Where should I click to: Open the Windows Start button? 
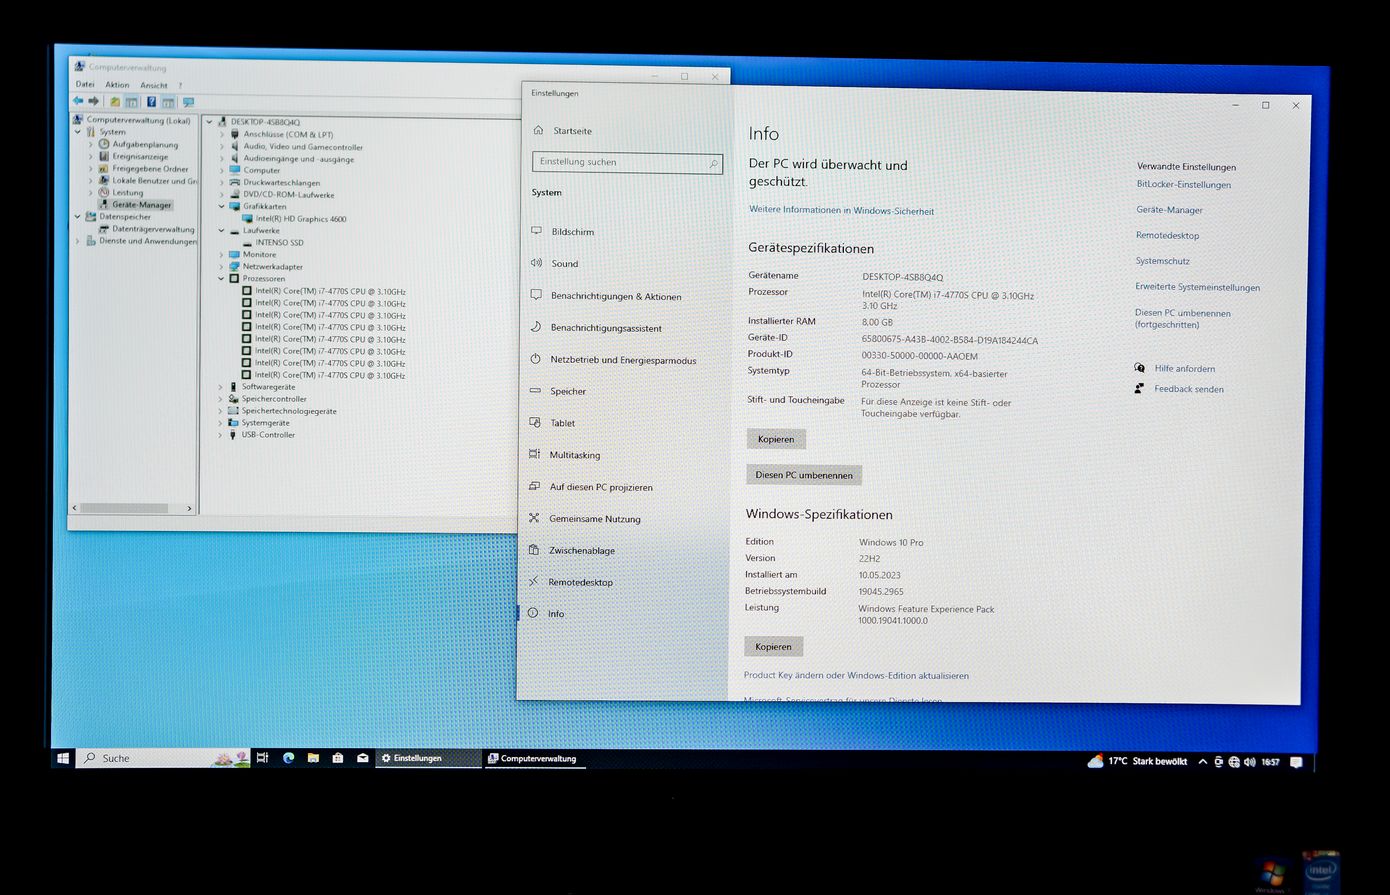tap(63, 758)
